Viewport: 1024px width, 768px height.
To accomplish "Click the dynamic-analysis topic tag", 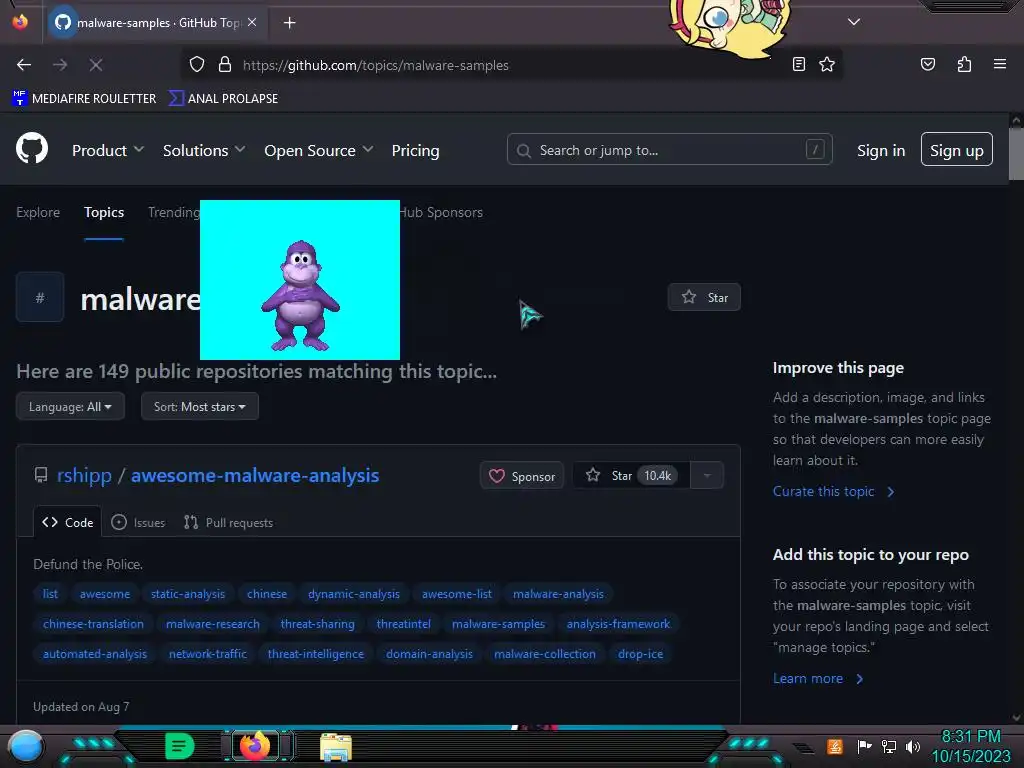I will [354, 594].
